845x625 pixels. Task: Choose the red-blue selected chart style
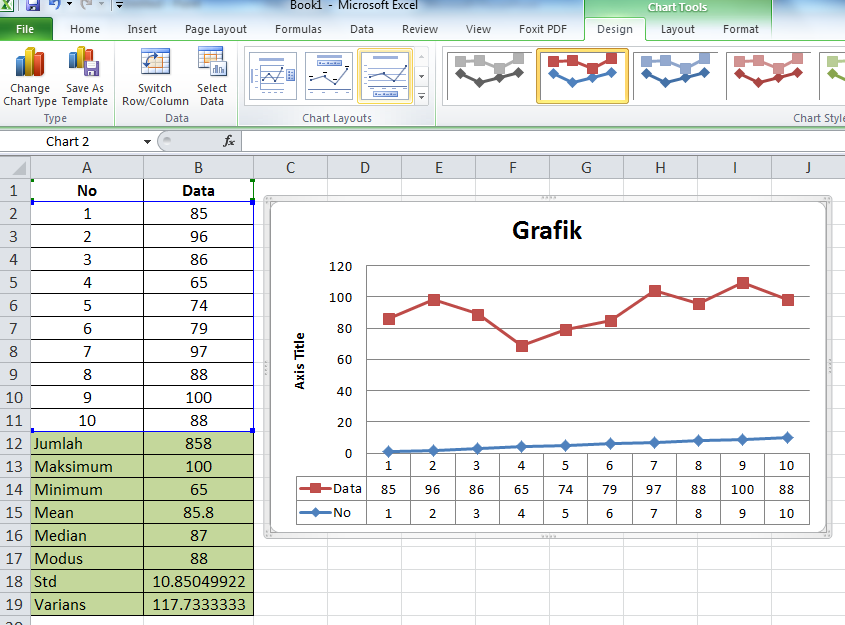[582, 75]
